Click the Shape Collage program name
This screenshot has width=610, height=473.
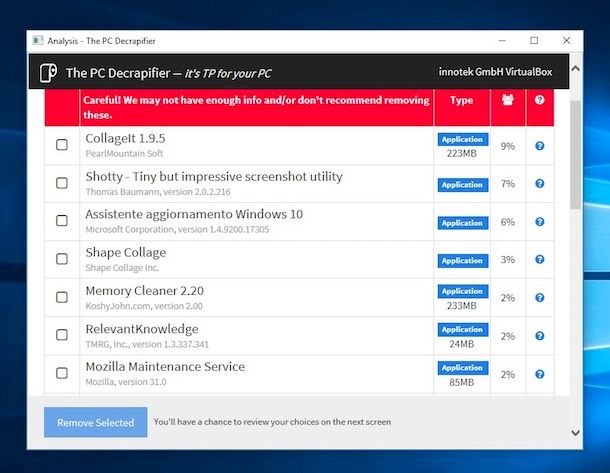pyautogui.click(x=126, y=253)
